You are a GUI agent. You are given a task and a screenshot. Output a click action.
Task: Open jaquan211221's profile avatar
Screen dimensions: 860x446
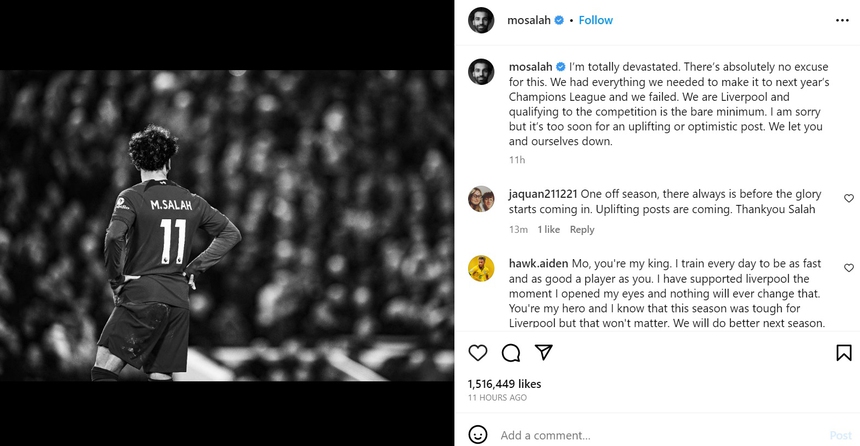tap(481, 199)
